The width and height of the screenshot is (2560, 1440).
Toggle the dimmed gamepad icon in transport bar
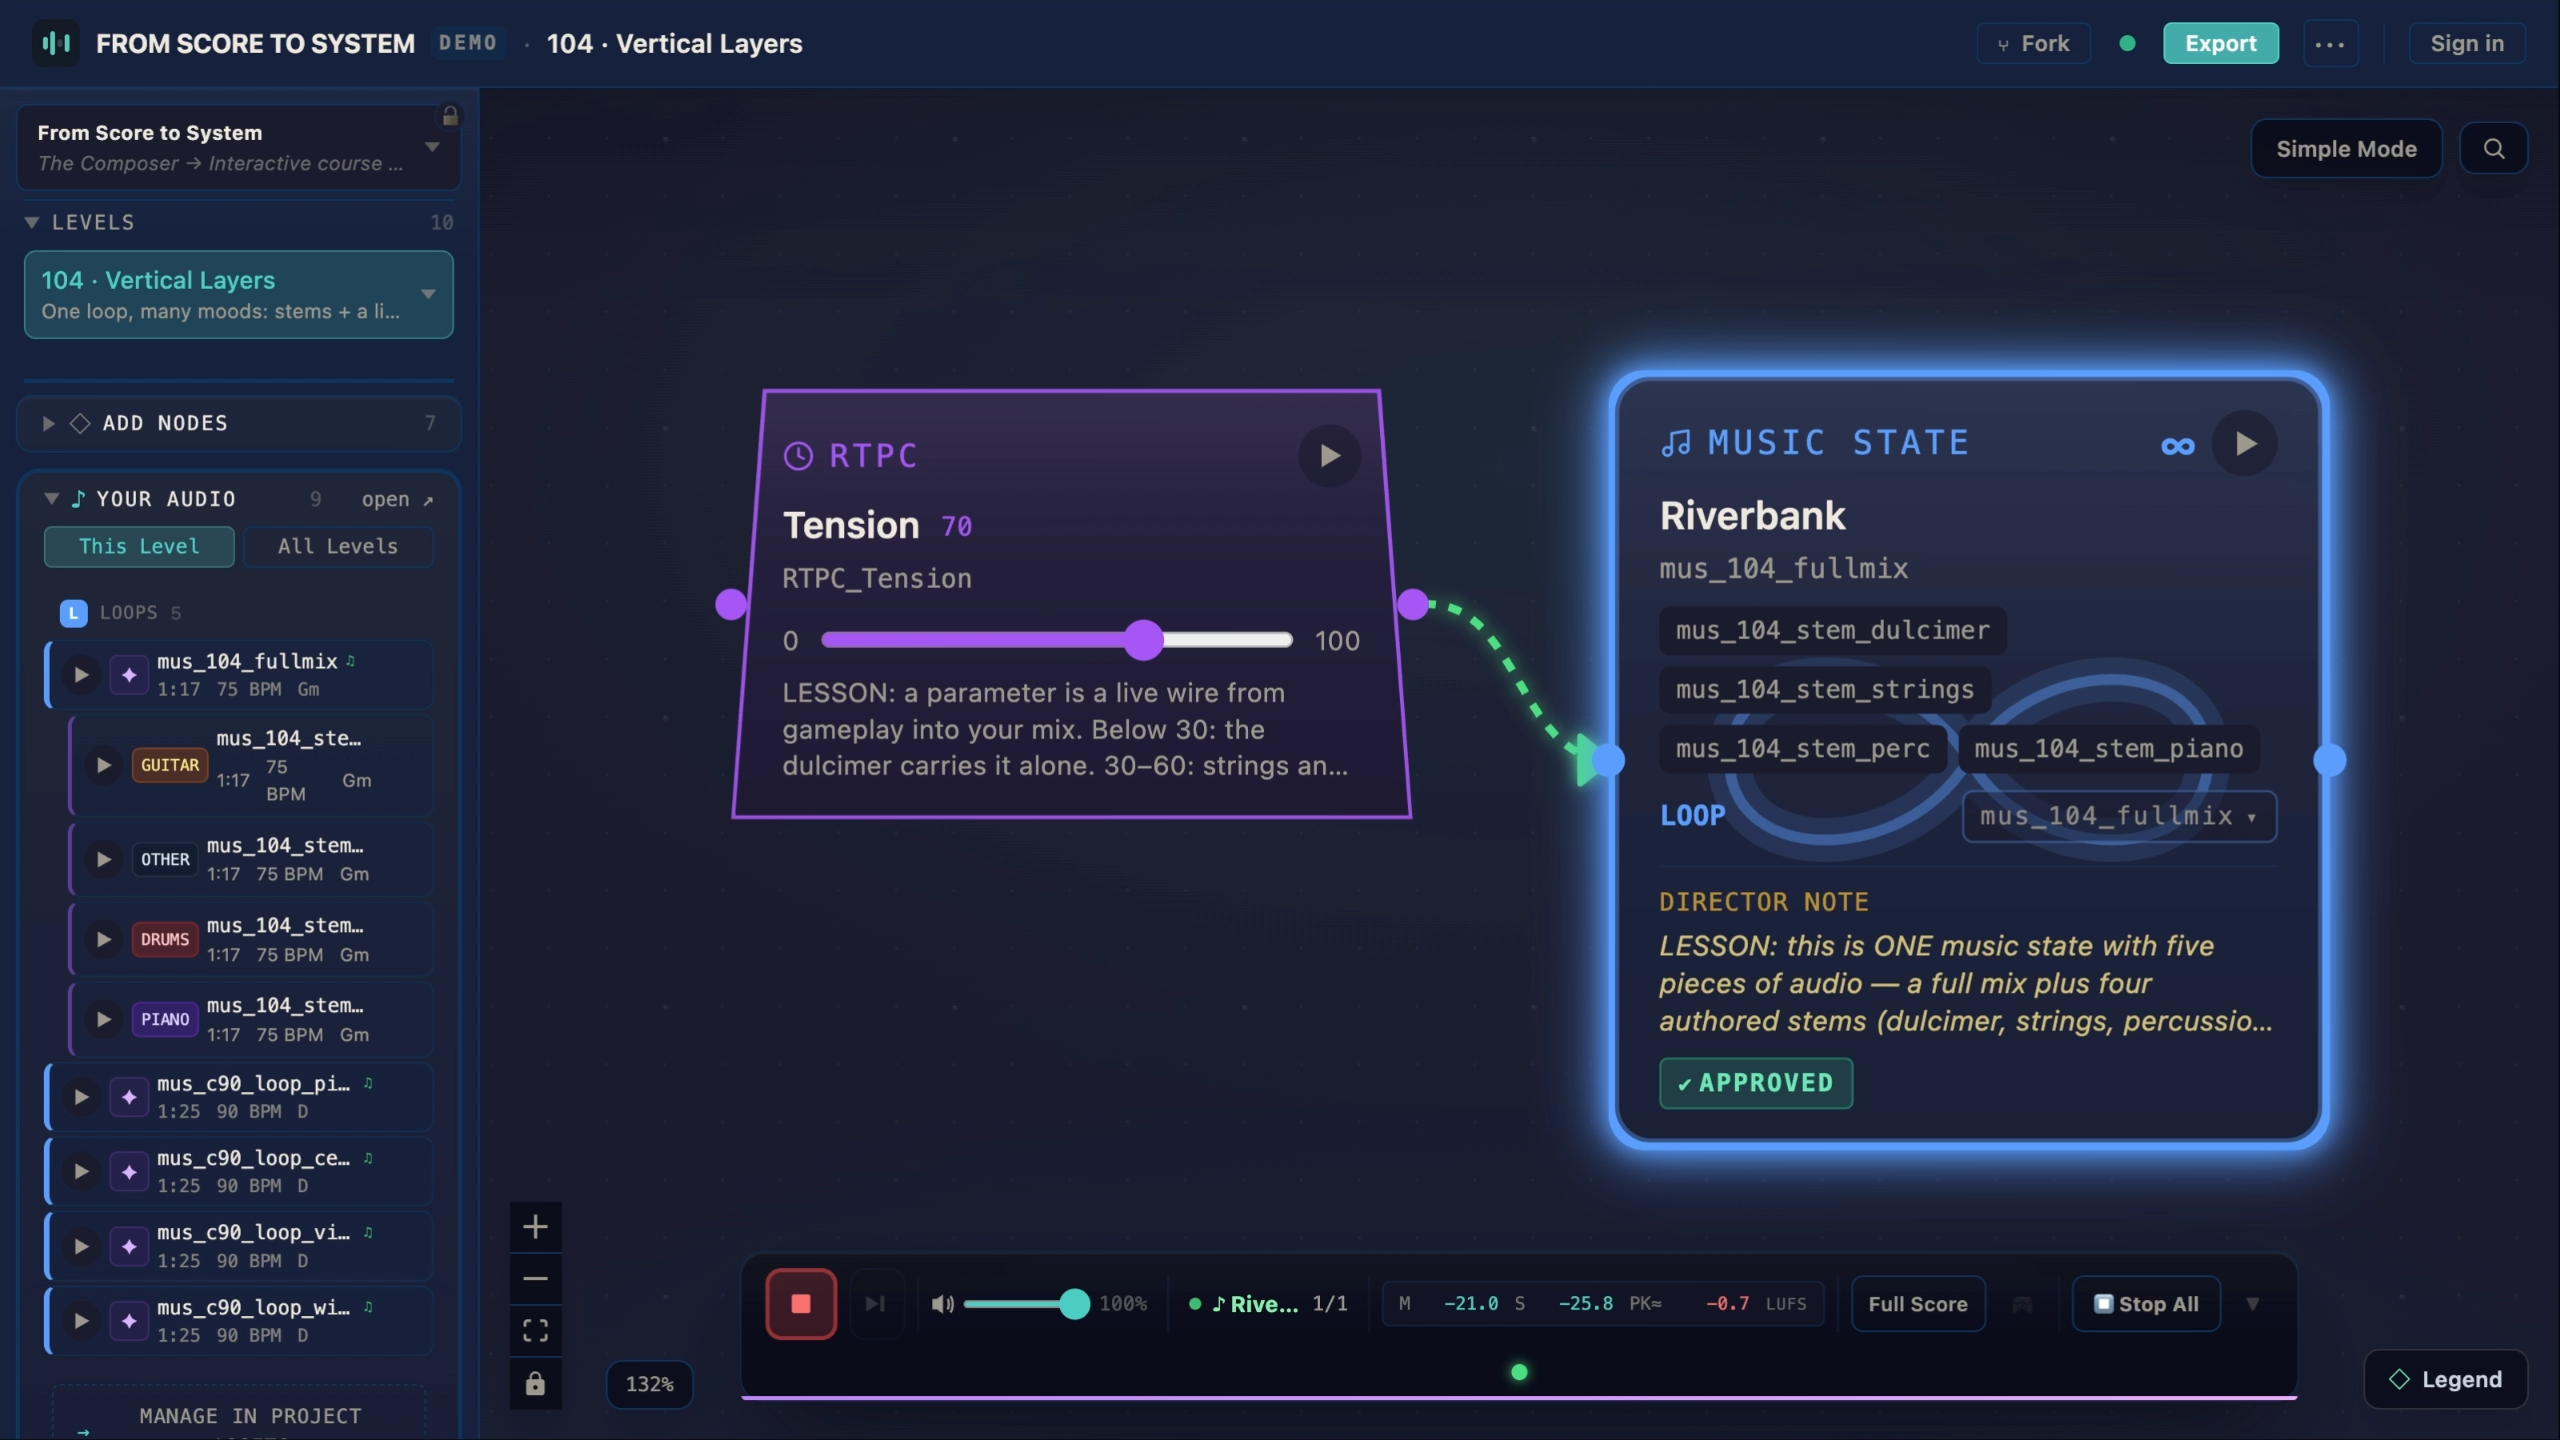pyautogui.click(x=2022, y=1304)
